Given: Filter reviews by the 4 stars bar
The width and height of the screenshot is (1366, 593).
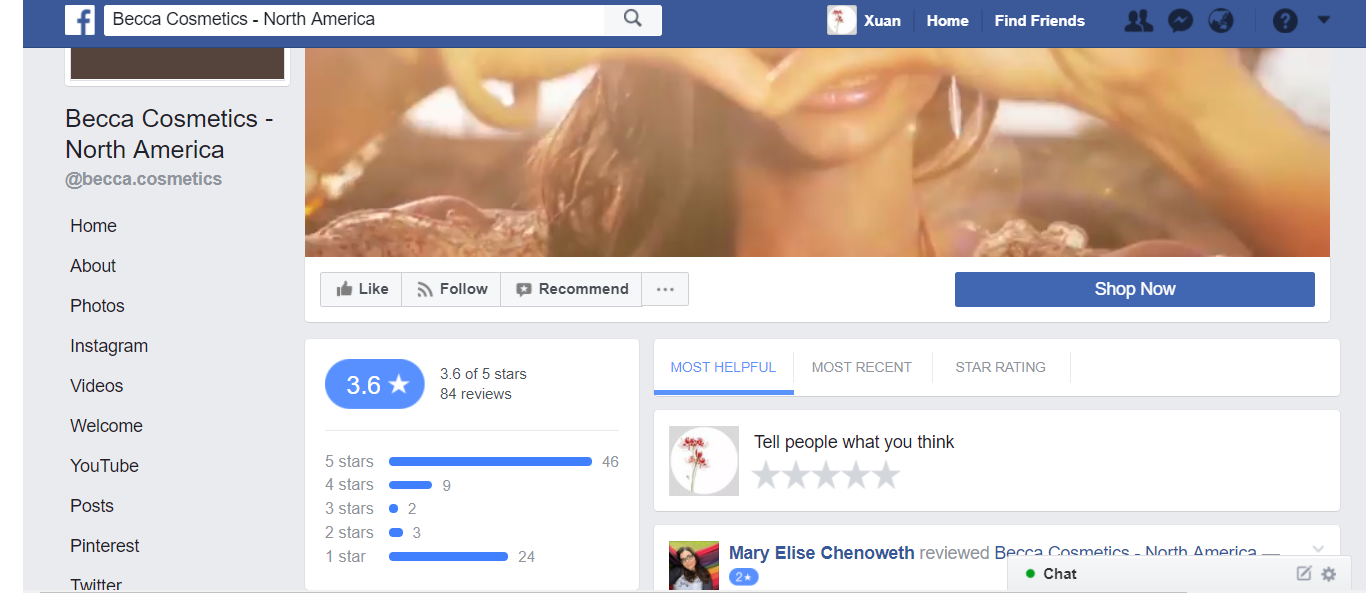Looking at the screenshot, I should pyautogui.click(x=410, y=485).
